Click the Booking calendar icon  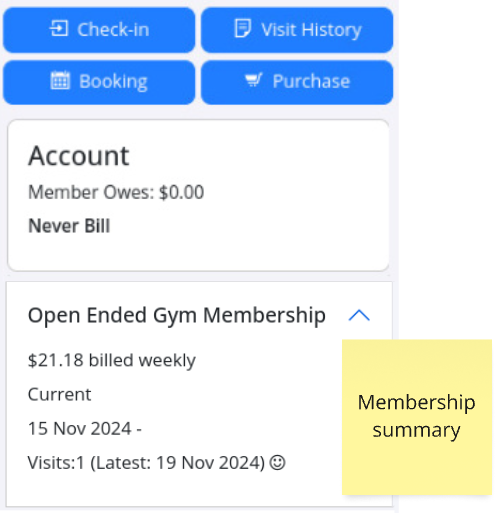[60, 80]
